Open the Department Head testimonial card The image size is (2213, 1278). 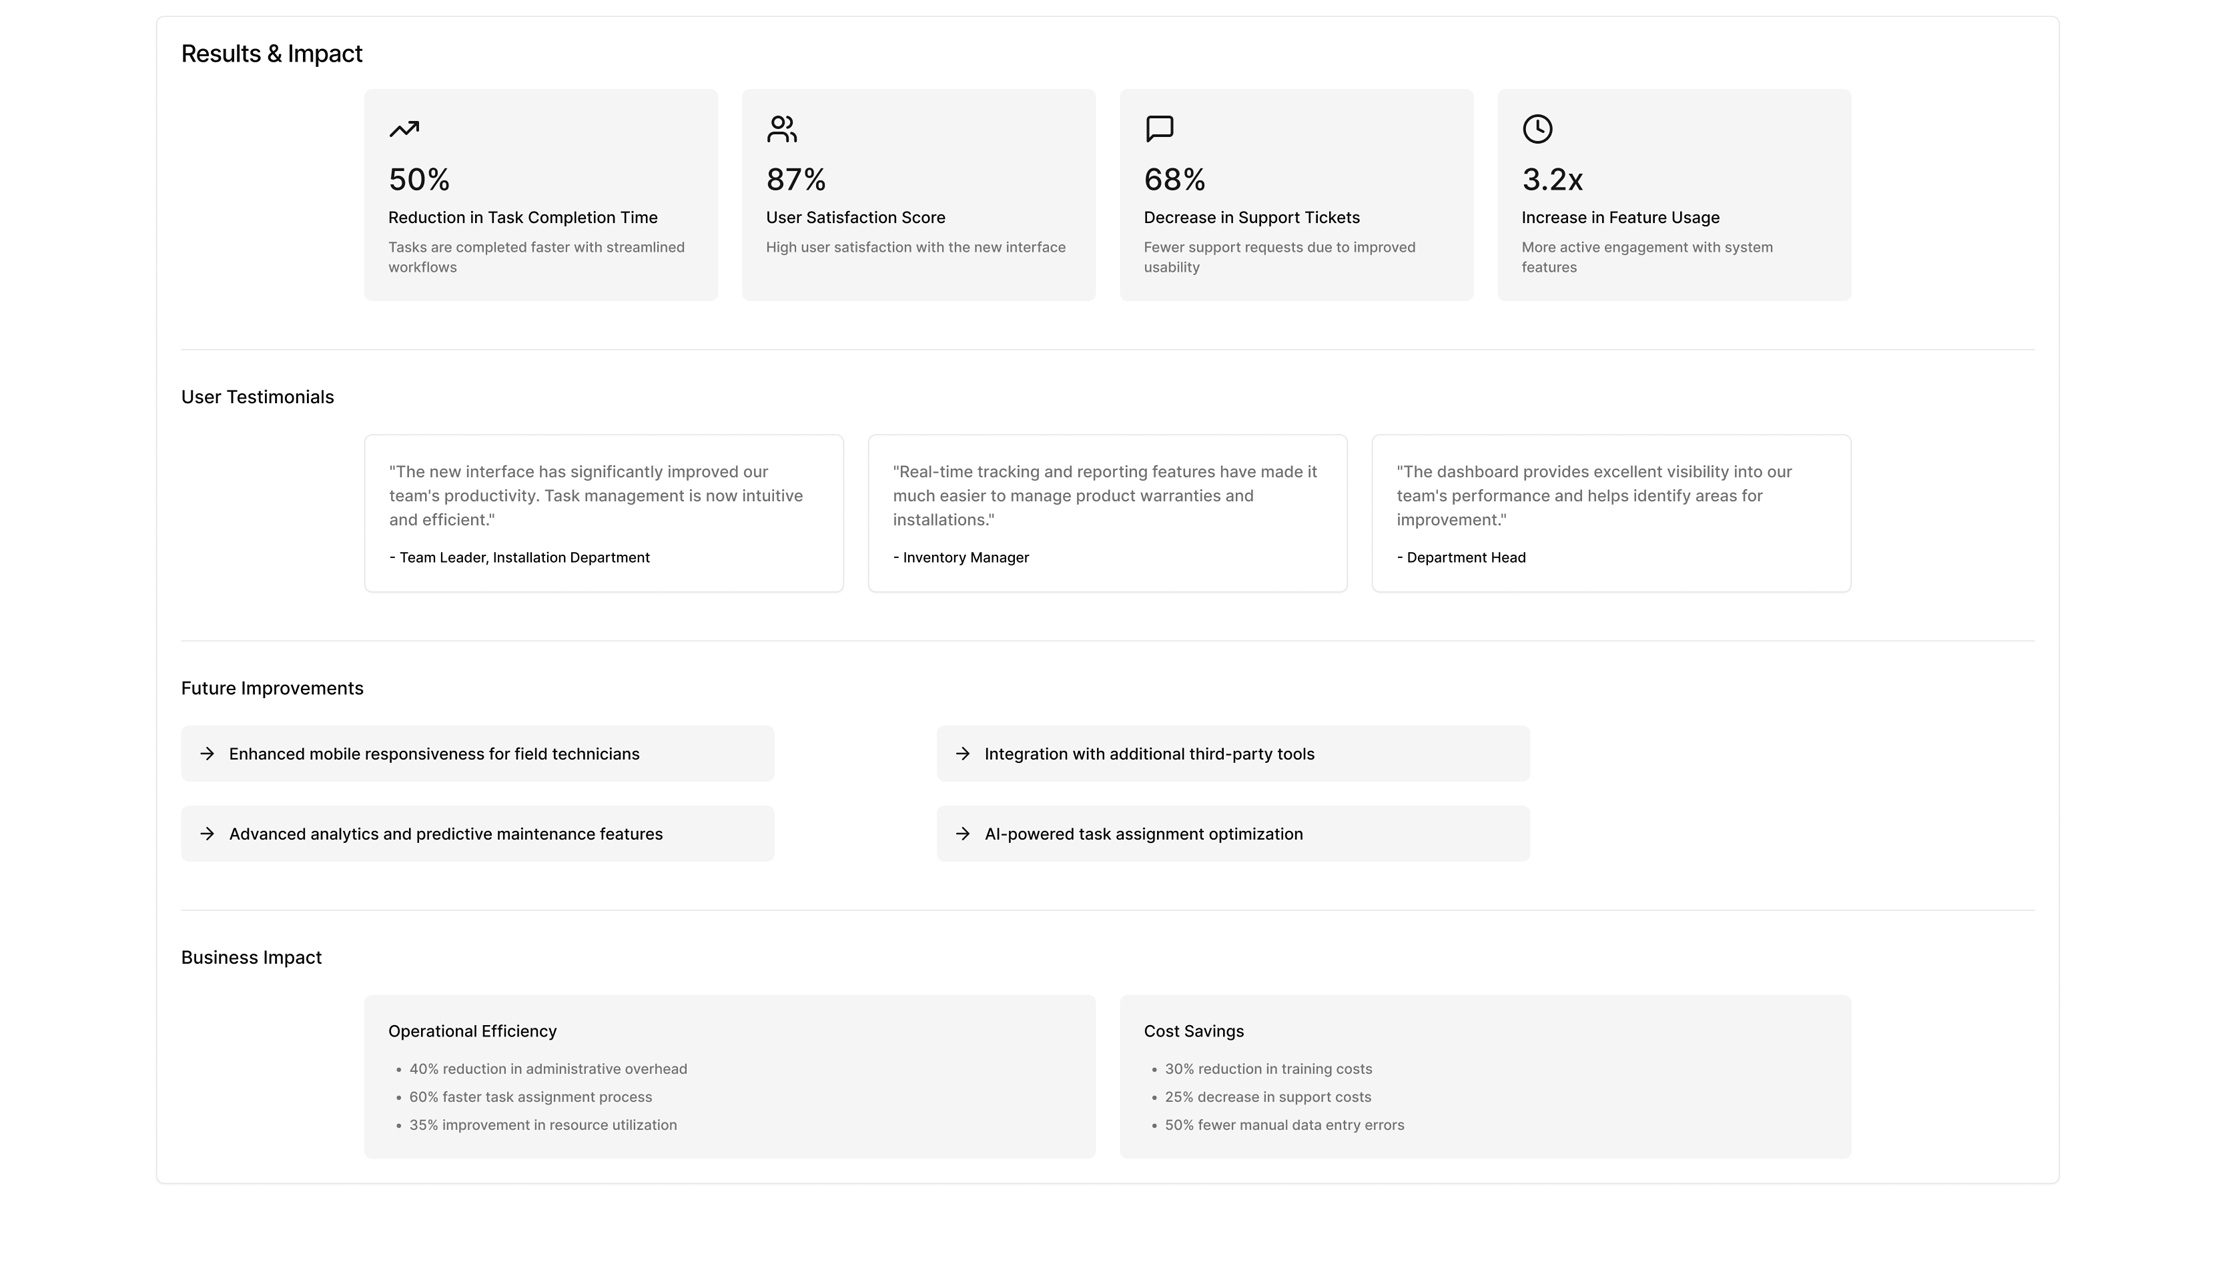[x=1611, y=513]
